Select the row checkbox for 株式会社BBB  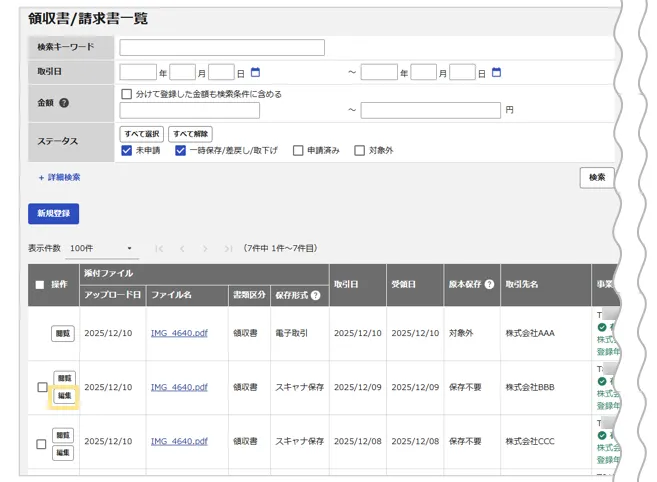tap(41, 387)
